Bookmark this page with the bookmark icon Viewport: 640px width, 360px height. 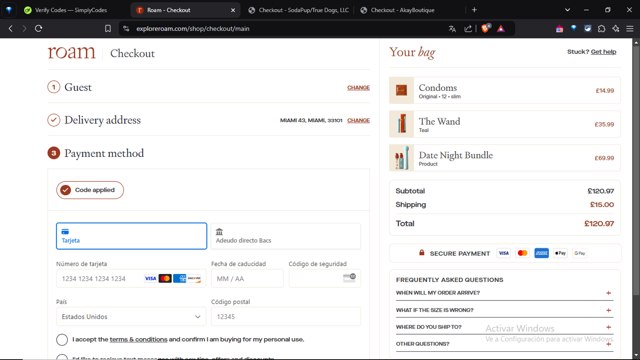[x=108, y=29]
